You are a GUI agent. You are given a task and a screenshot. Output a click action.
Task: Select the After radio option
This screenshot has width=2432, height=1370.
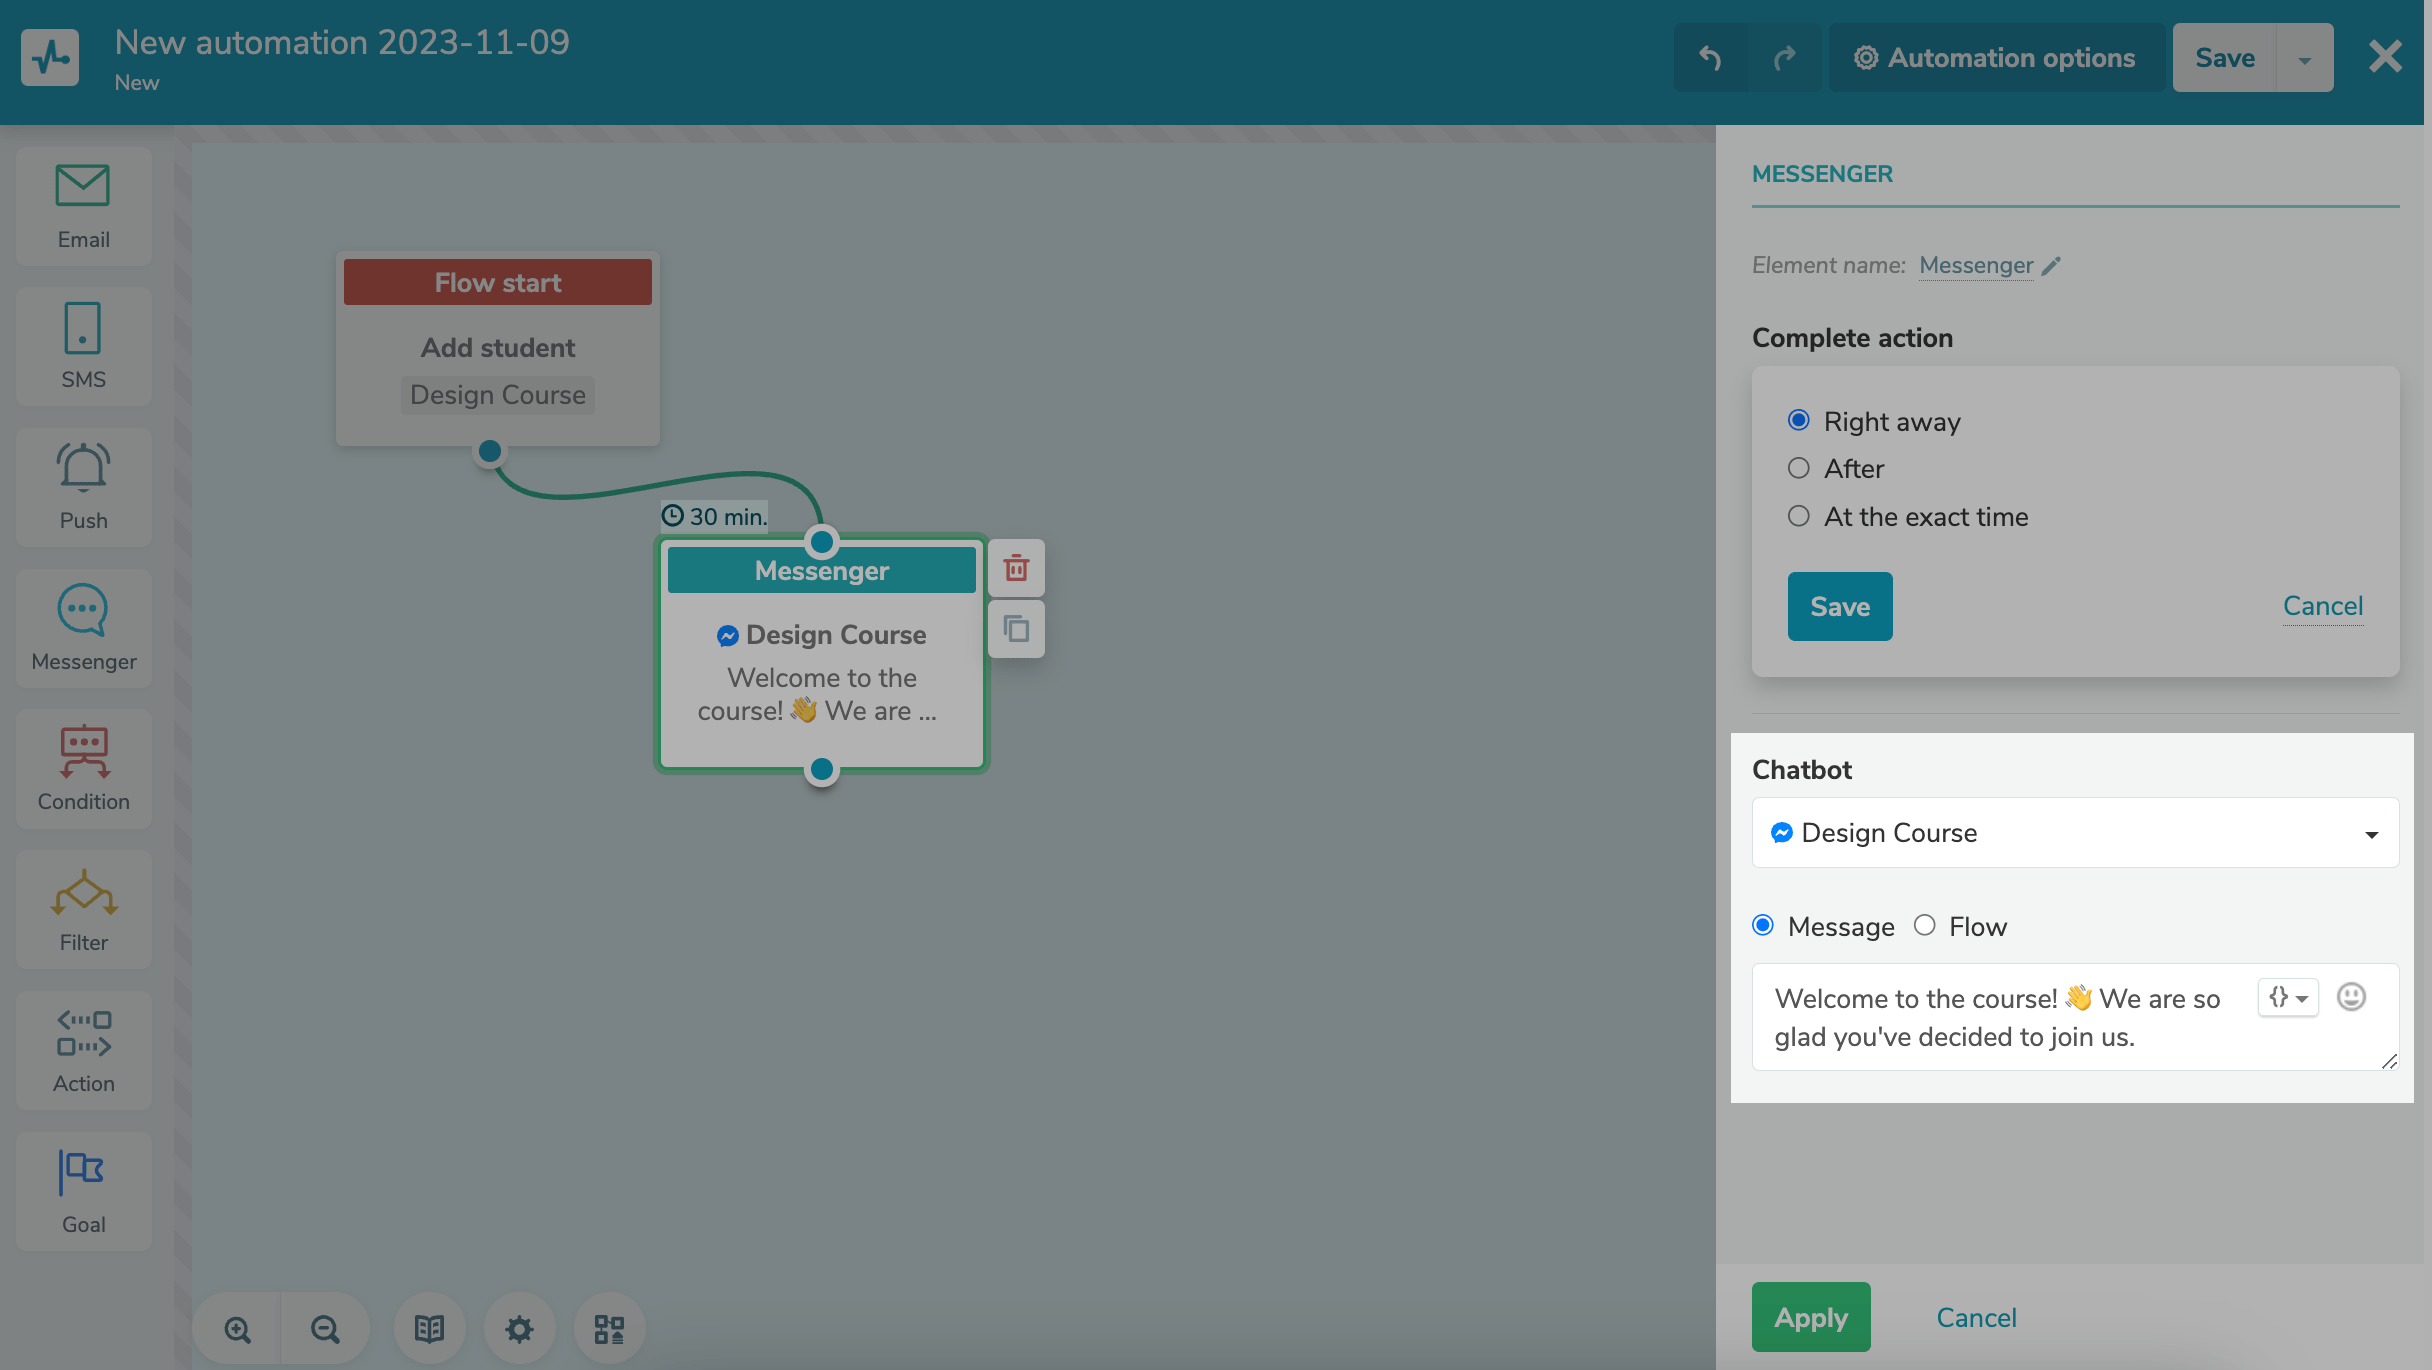point(1798,468)
